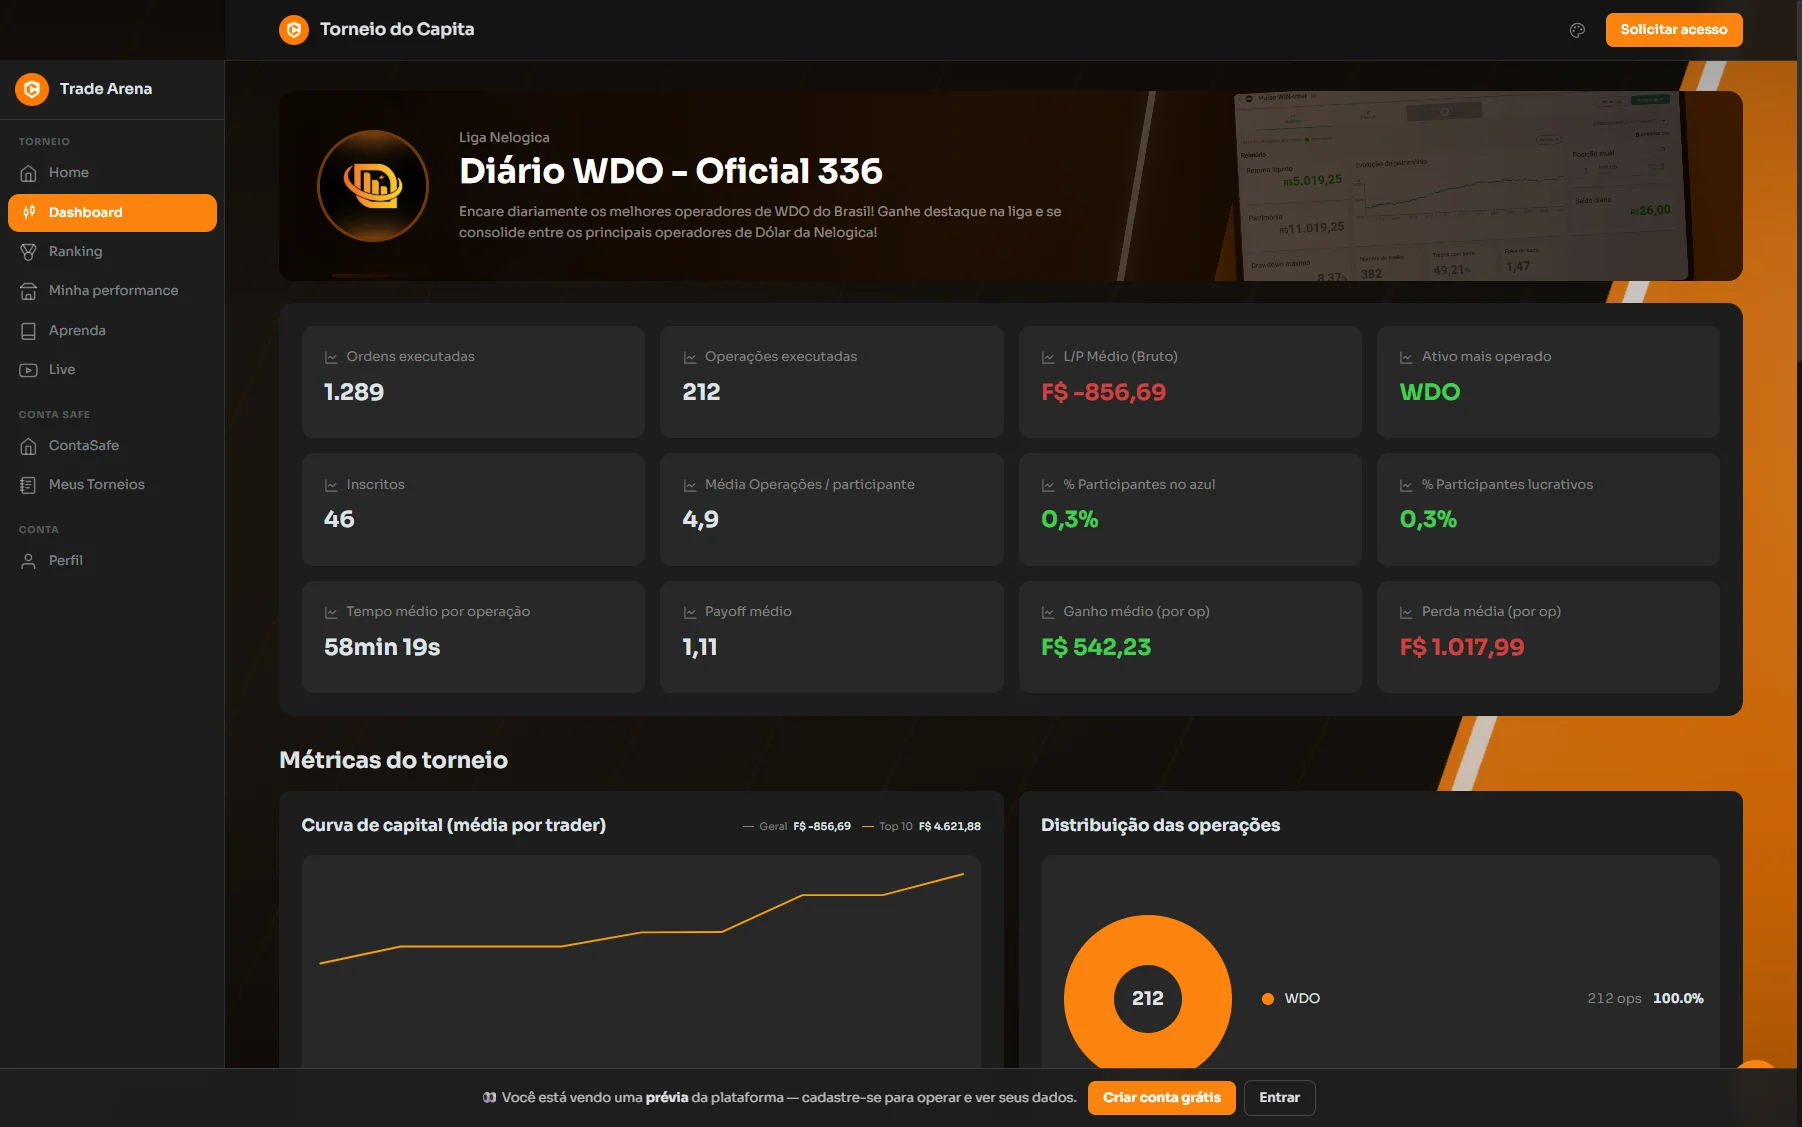The image size is (1802, 1127).
Task: Click chart icon beside % Participantes no azul
Action: tap(1048, 485)
